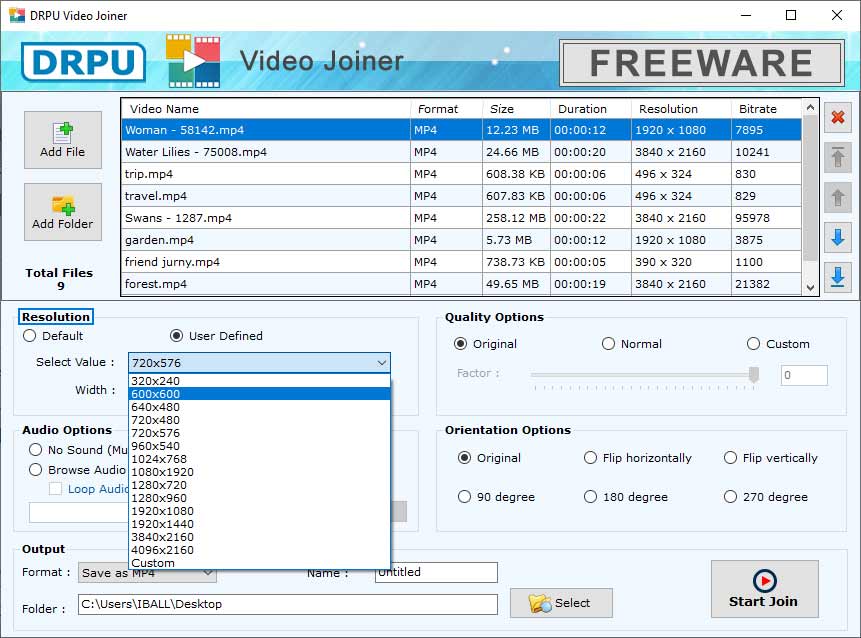This screenshot has height=638, width=861.
Task: Pick 720x480 from resolution list
Action: tap(259, 420)
